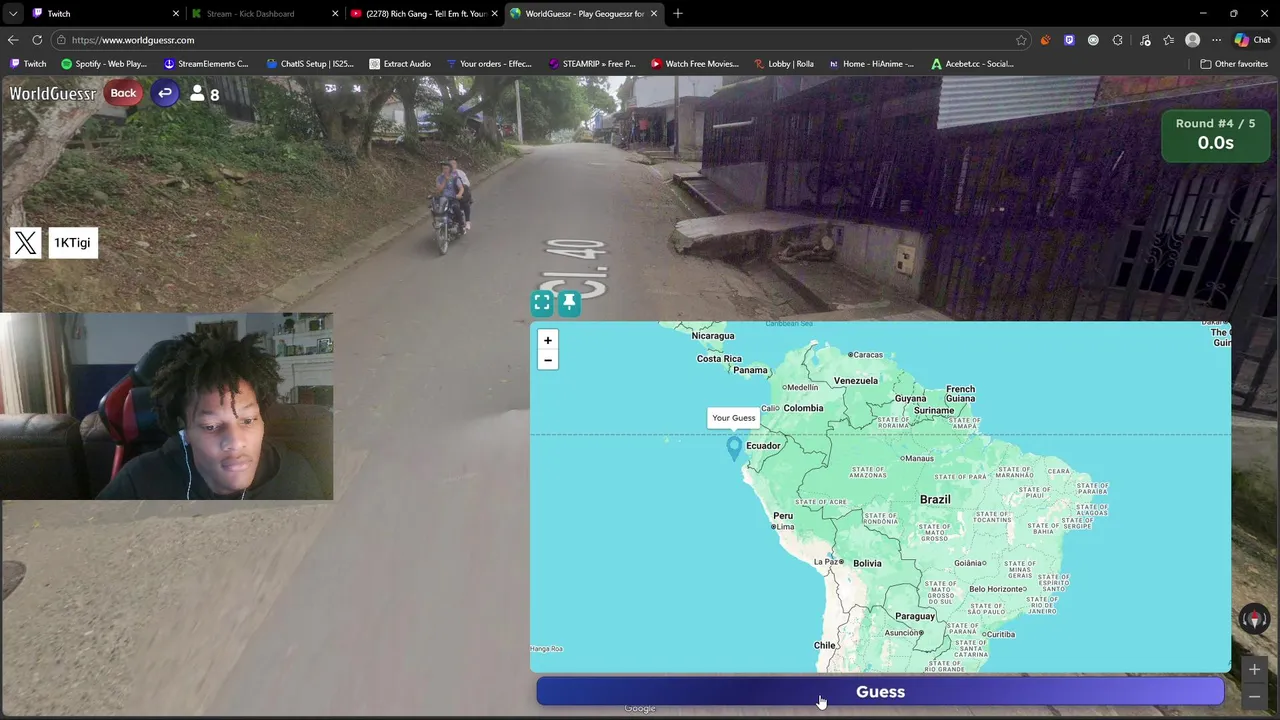Open the orange acorn extension icon
This screenshot has width=1280, height=720.
[x=1045, y=40]
